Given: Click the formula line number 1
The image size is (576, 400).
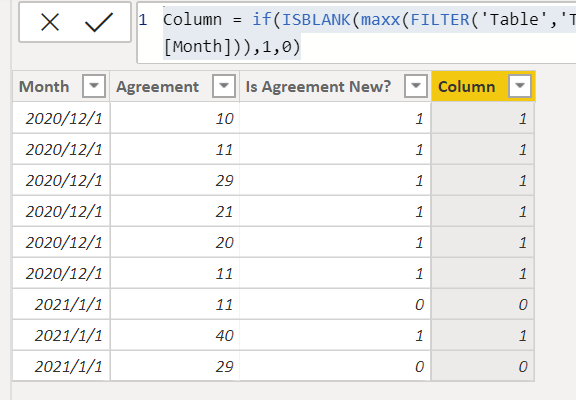Looking at the screenshot, I should 143,20.
